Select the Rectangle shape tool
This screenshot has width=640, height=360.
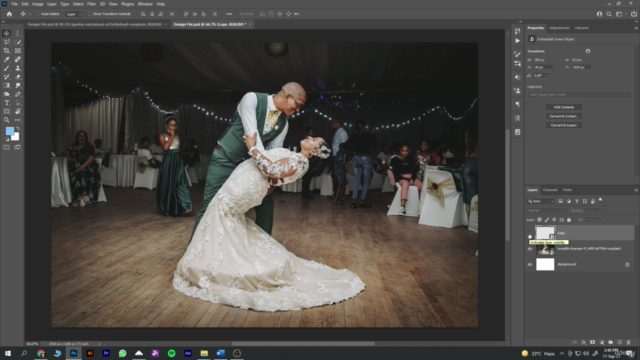7,111
